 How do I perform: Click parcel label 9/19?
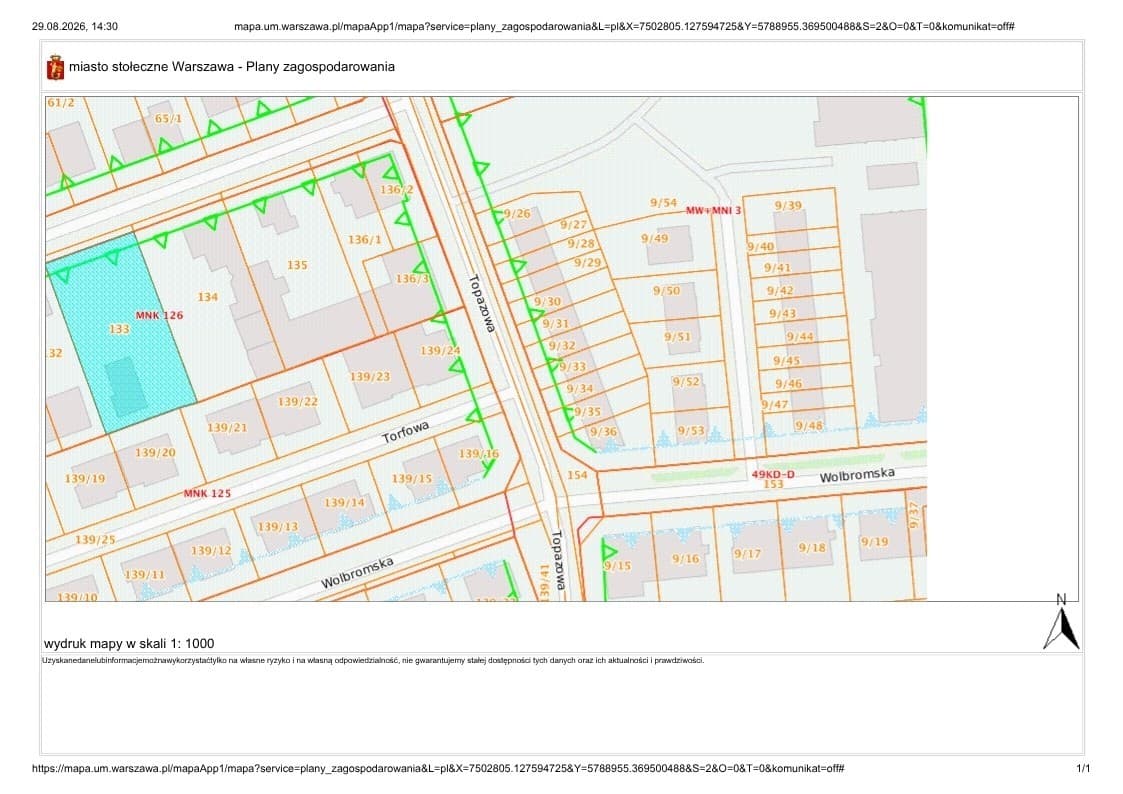tap(874, 542)
